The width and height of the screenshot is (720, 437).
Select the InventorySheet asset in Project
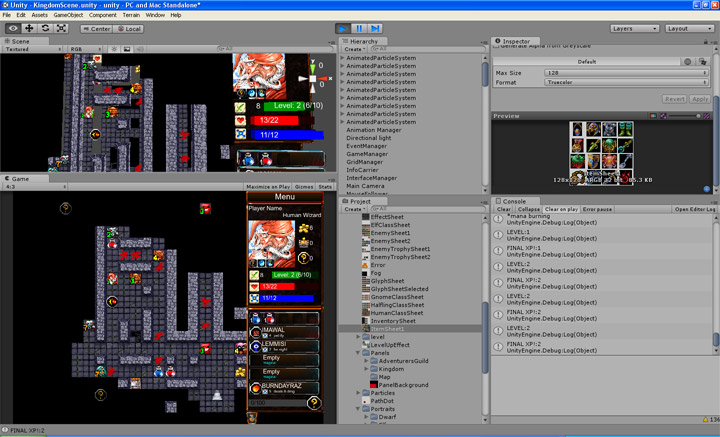tap(393, 321)
